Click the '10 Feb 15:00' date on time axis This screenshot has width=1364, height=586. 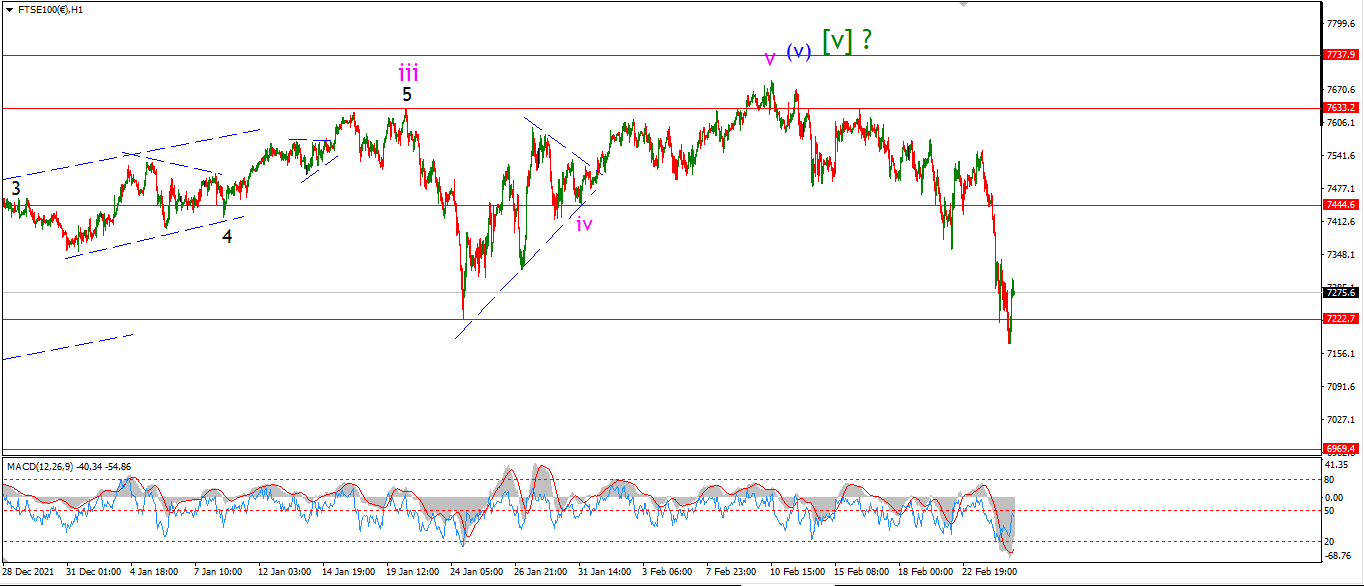[797, 572]
